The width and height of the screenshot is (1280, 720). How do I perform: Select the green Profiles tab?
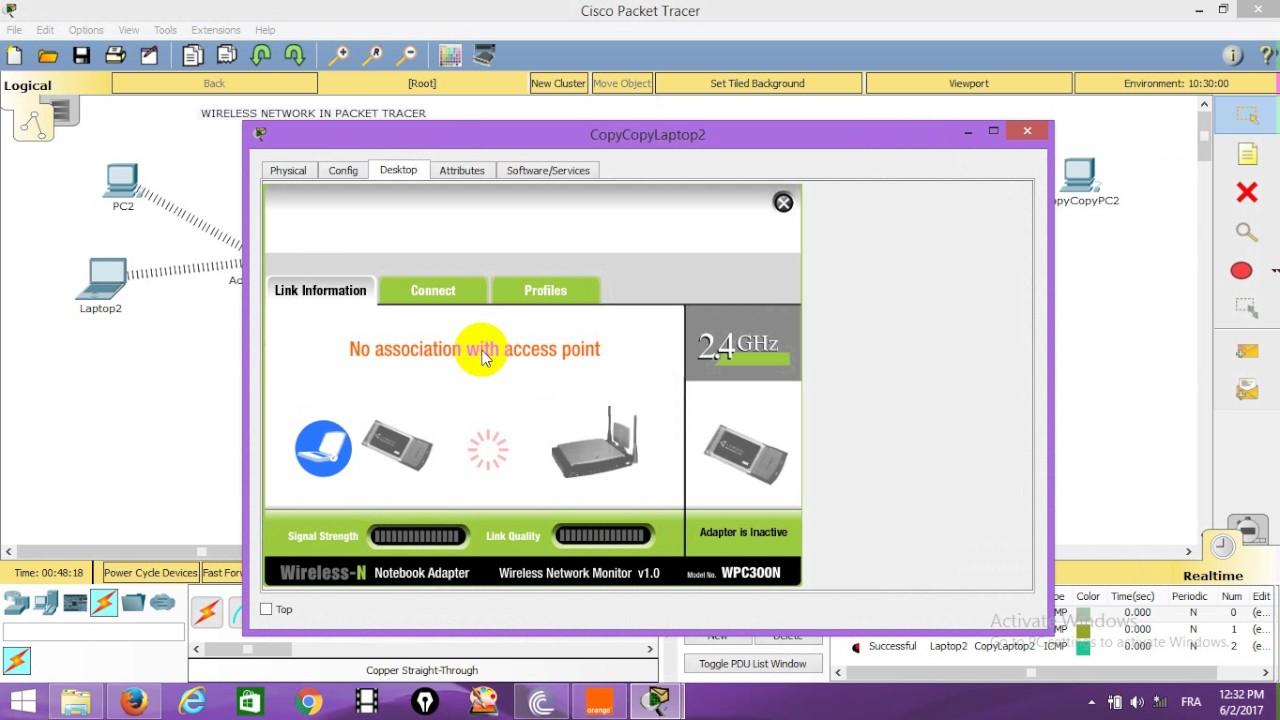pos(545,290)
